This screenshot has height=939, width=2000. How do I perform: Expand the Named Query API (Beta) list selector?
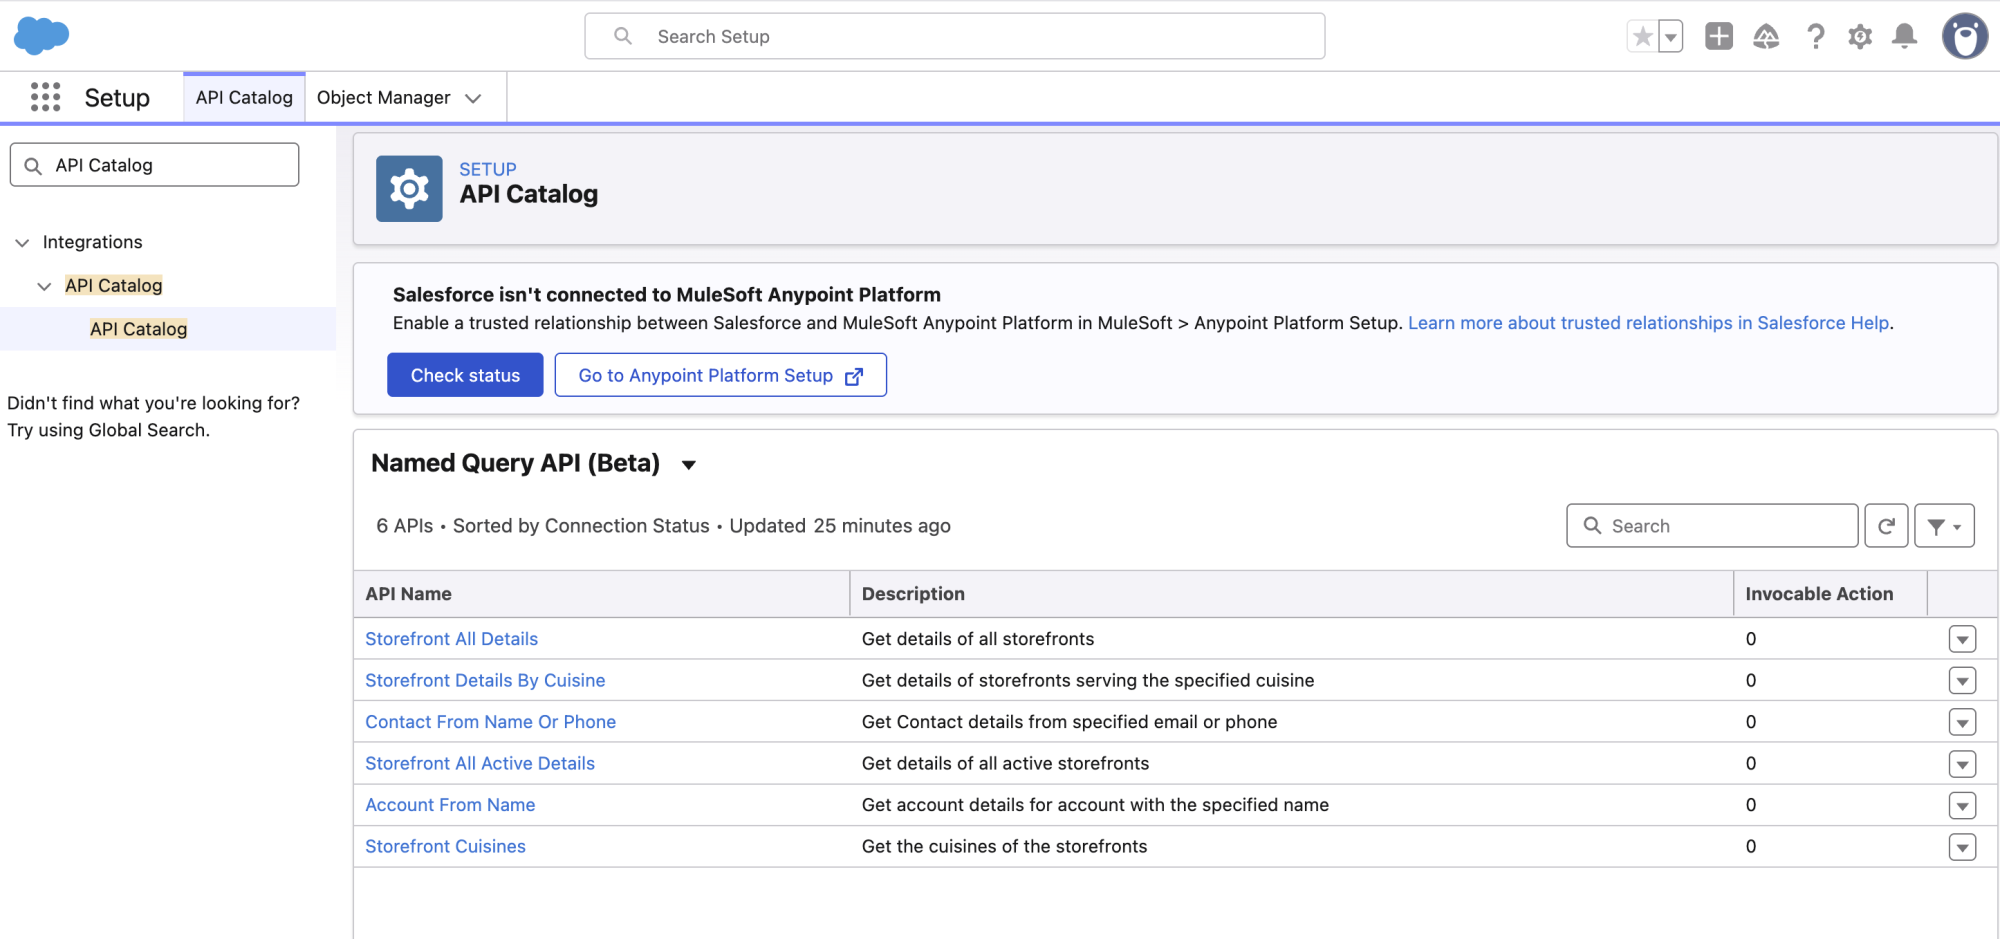688,465
